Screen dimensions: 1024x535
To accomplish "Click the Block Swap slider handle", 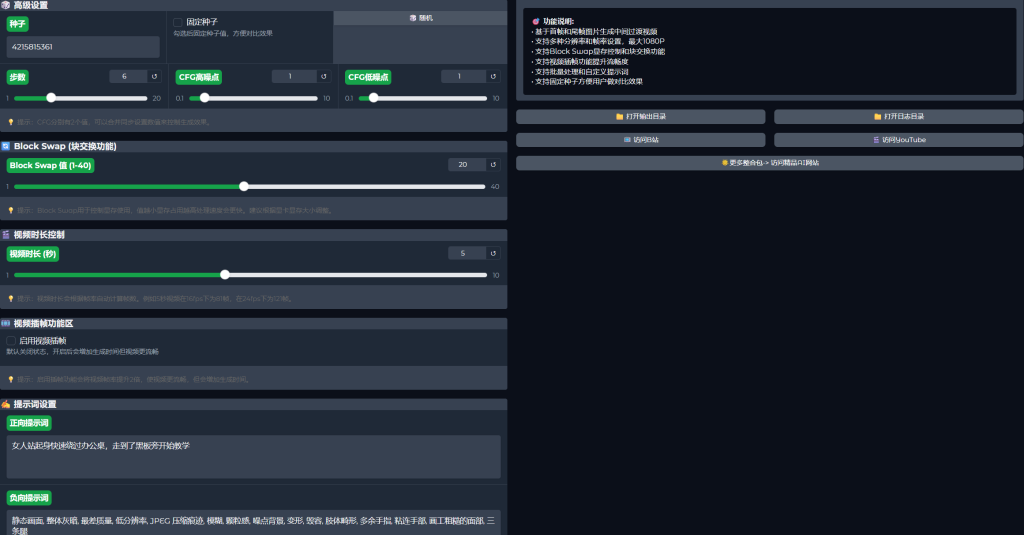I will coord(244,186).
